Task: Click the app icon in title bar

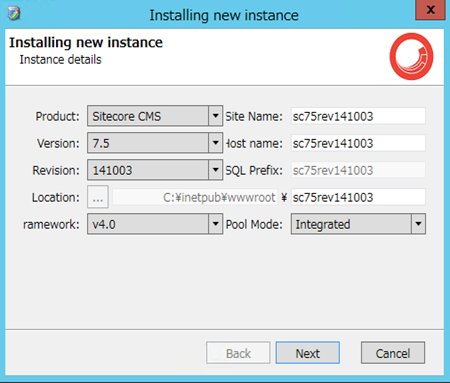Action: coord(14,13)
